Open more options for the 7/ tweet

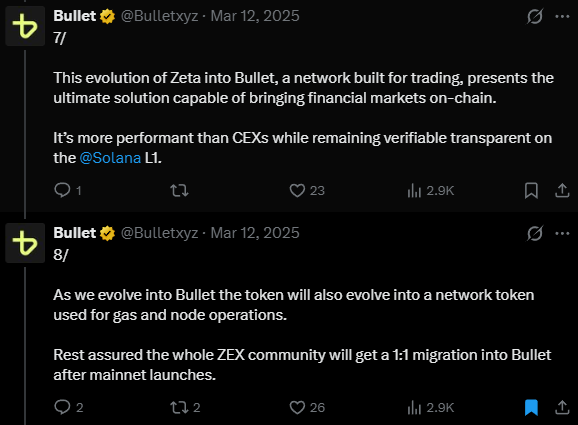click(x=563, y=16)
